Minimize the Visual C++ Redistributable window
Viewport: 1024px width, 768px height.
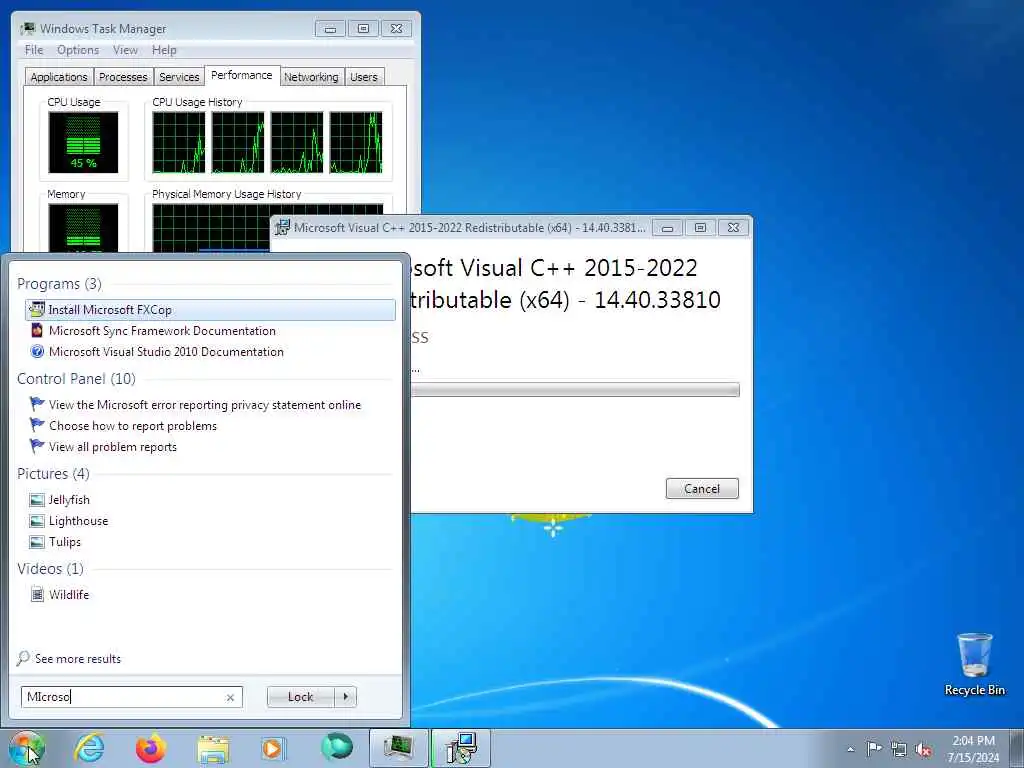[667, 228]
